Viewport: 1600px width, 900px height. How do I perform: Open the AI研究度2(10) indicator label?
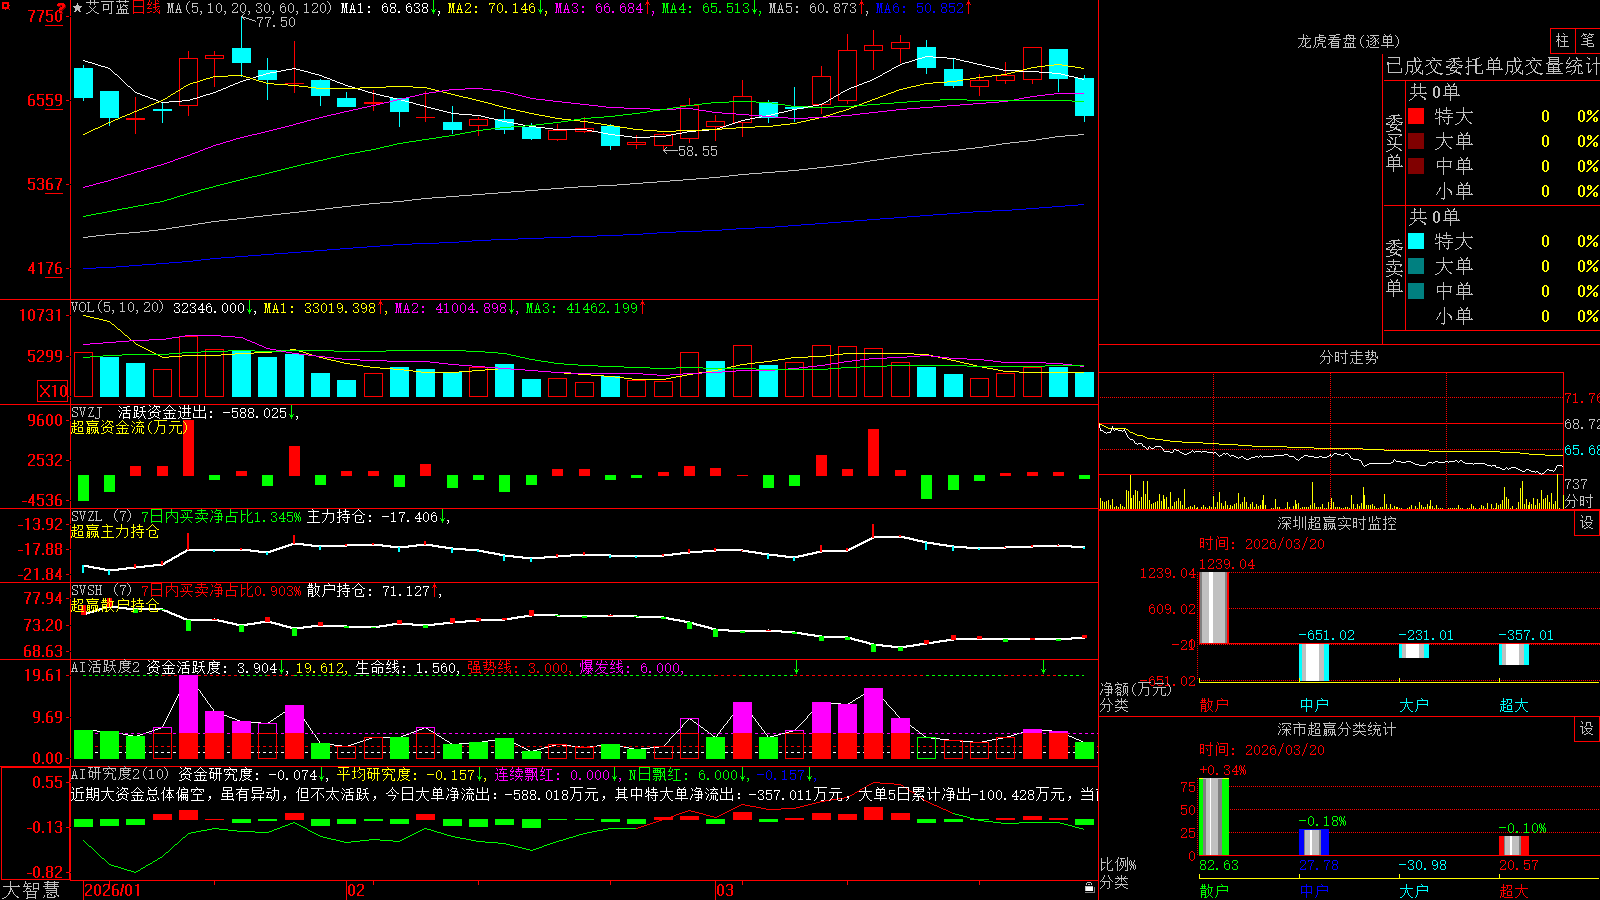tap(120, 774)
